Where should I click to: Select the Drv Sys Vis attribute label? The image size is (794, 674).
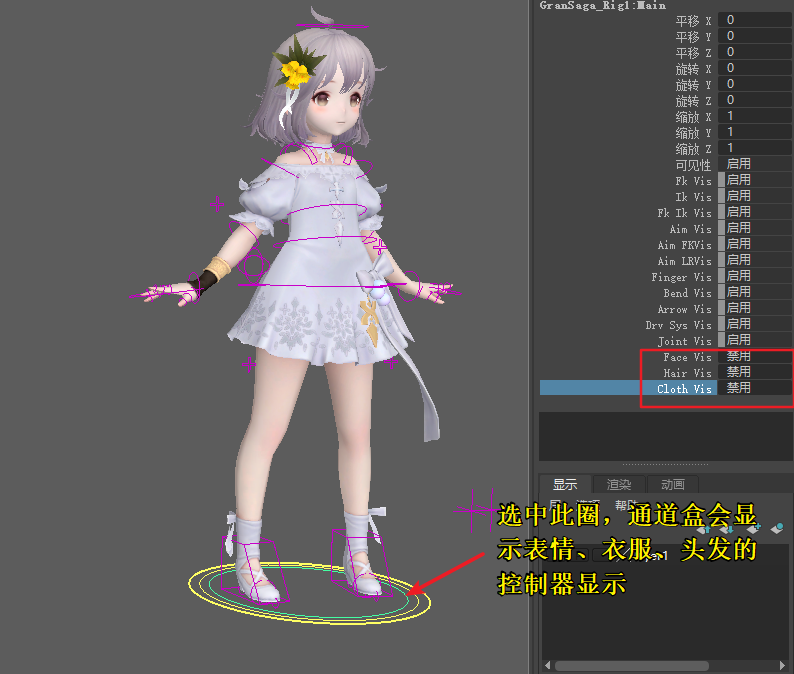pyautogui.click(x=679, y=325)
